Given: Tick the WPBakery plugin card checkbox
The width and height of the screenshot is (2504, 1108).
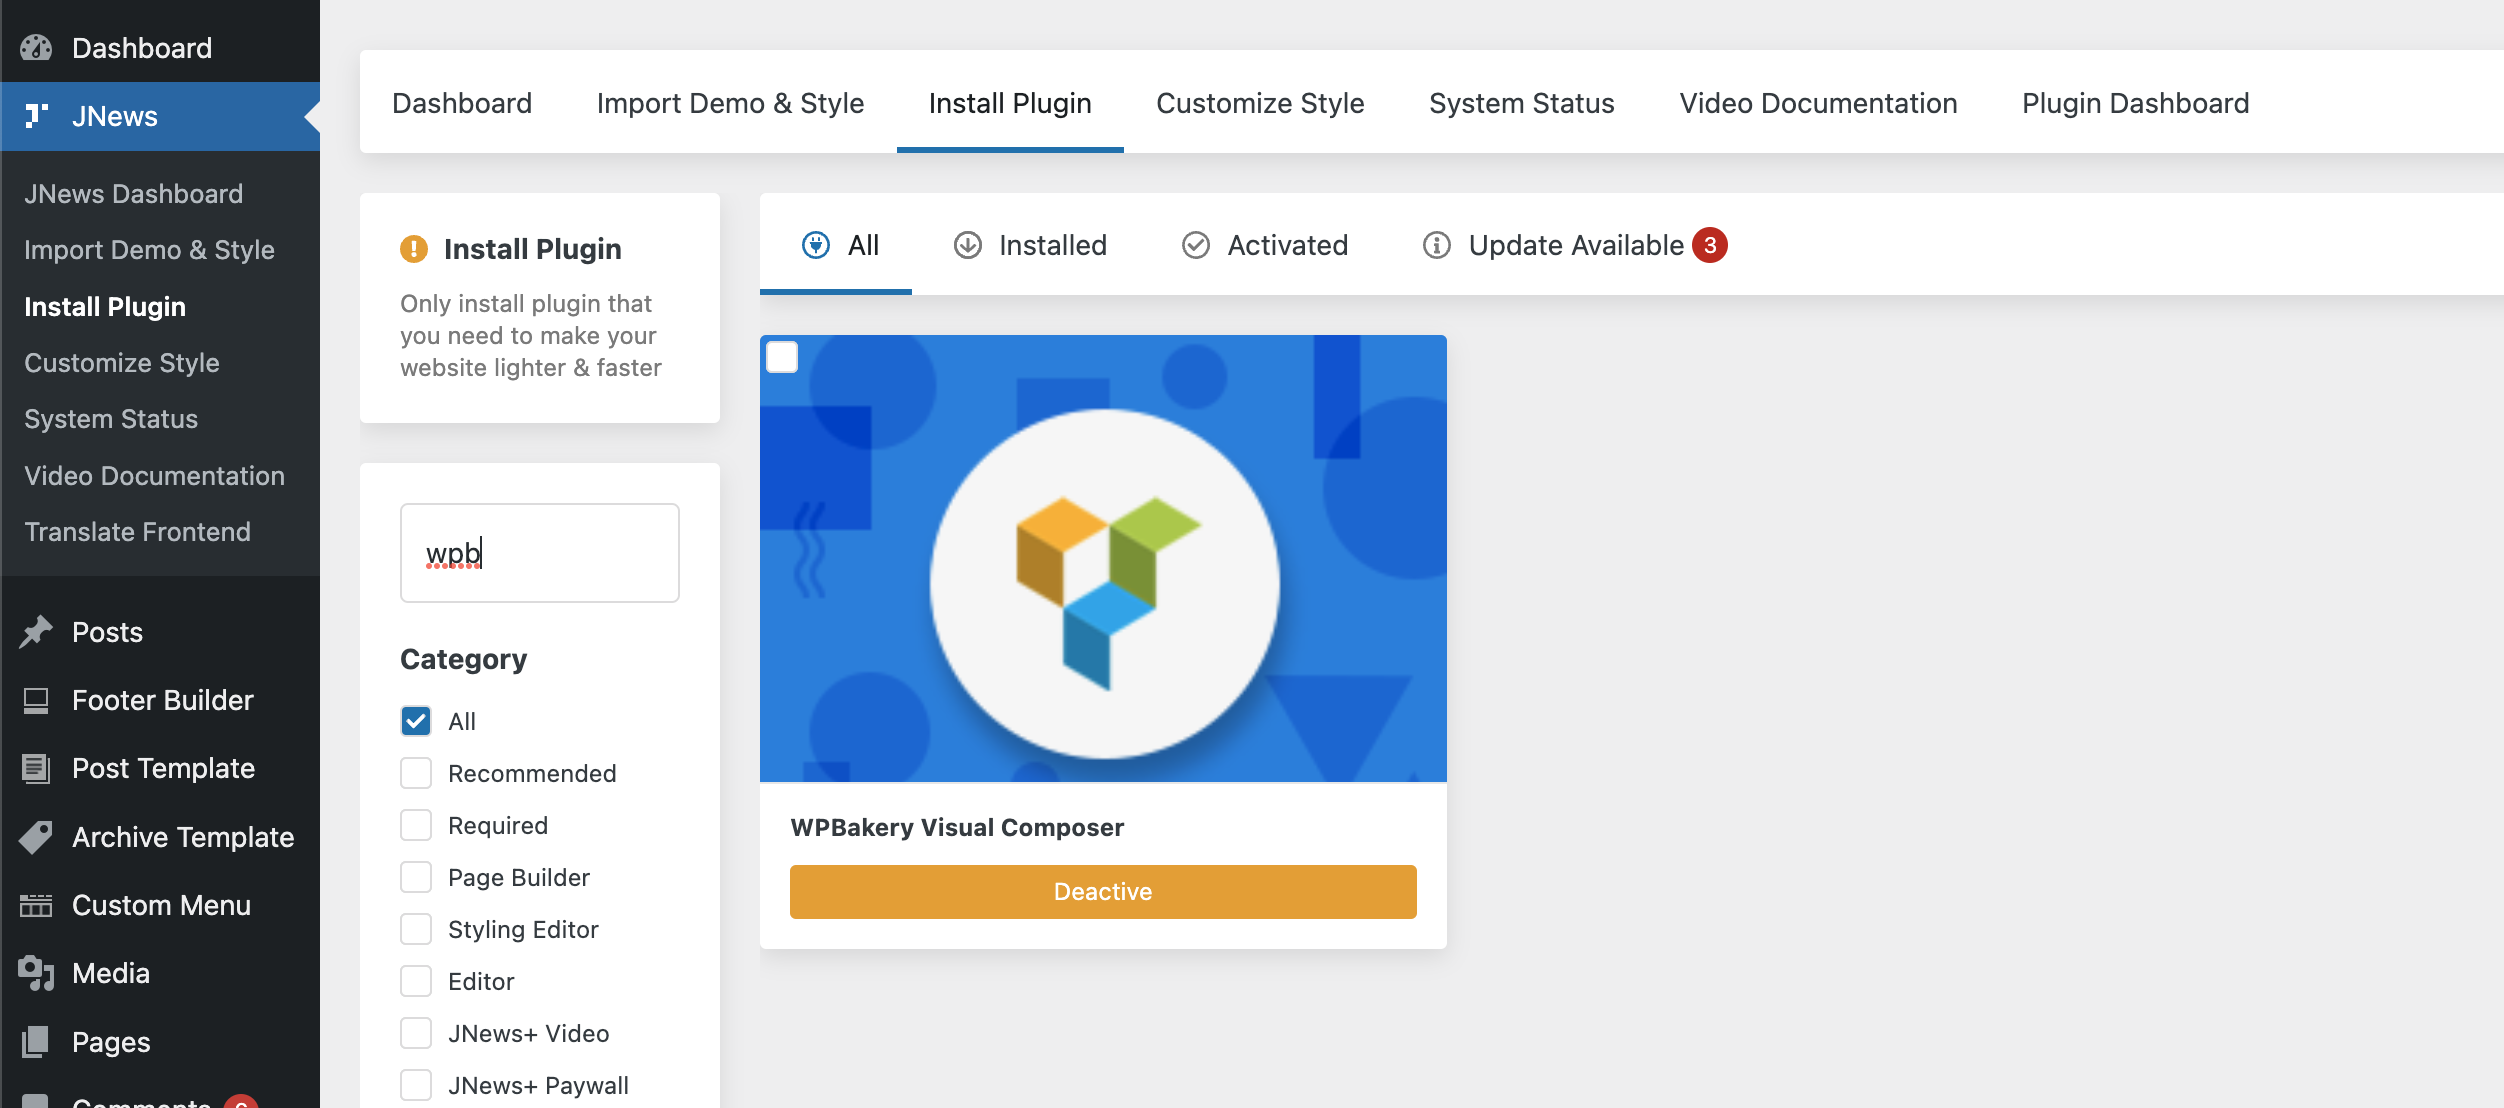Looking at the screenshot, I should (782, 357).
